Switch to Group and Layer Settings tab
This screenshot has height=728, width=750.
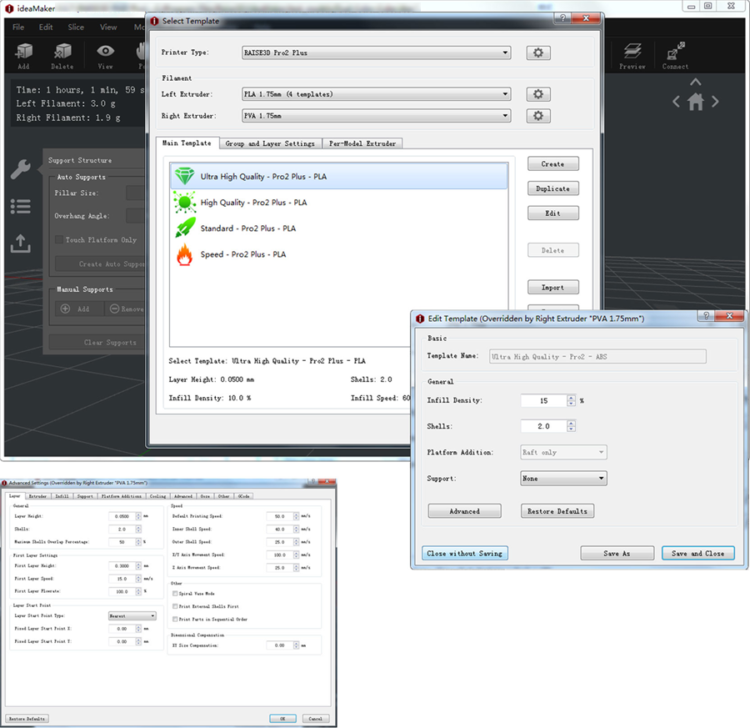[270, 143]
